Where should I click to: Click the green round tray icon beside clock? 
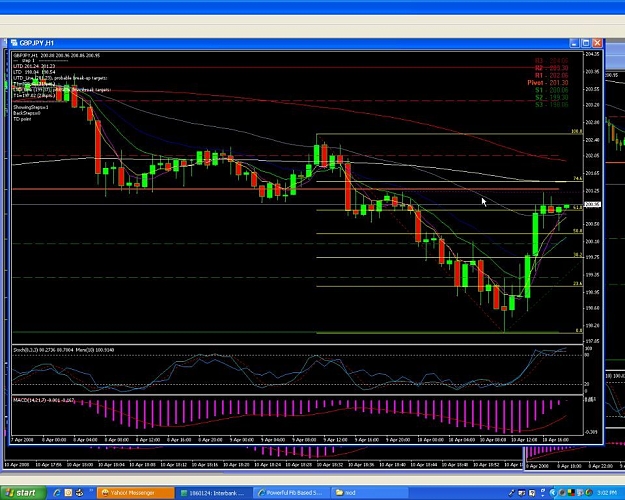pyautogui.click(x=589, y=493)
